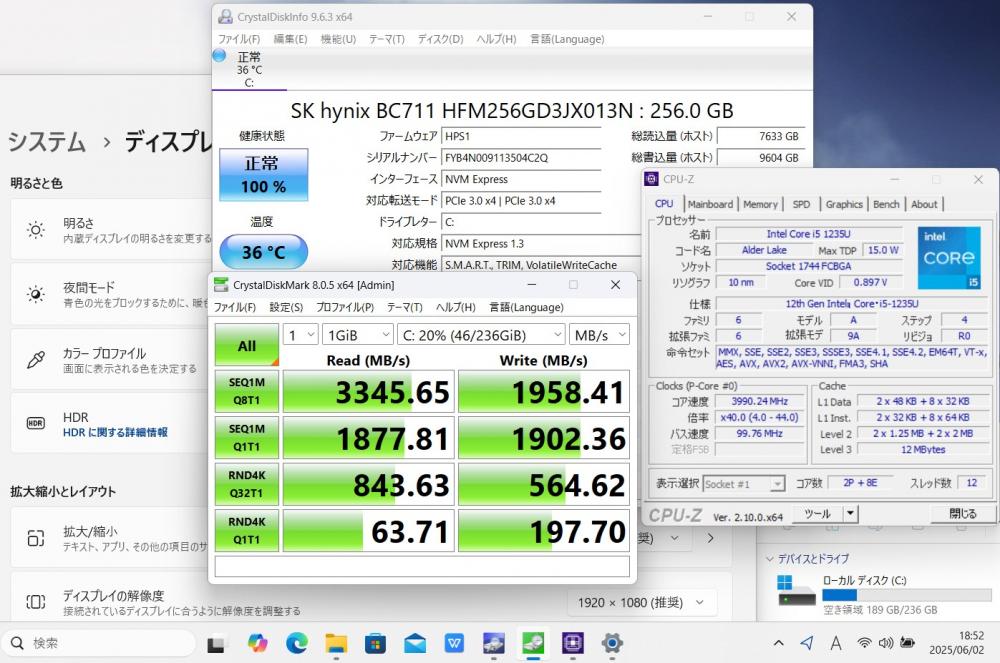Click the CrystalDiskInfo title bar app icon
The image size is (1000, 663).
[x=225, y=17]
